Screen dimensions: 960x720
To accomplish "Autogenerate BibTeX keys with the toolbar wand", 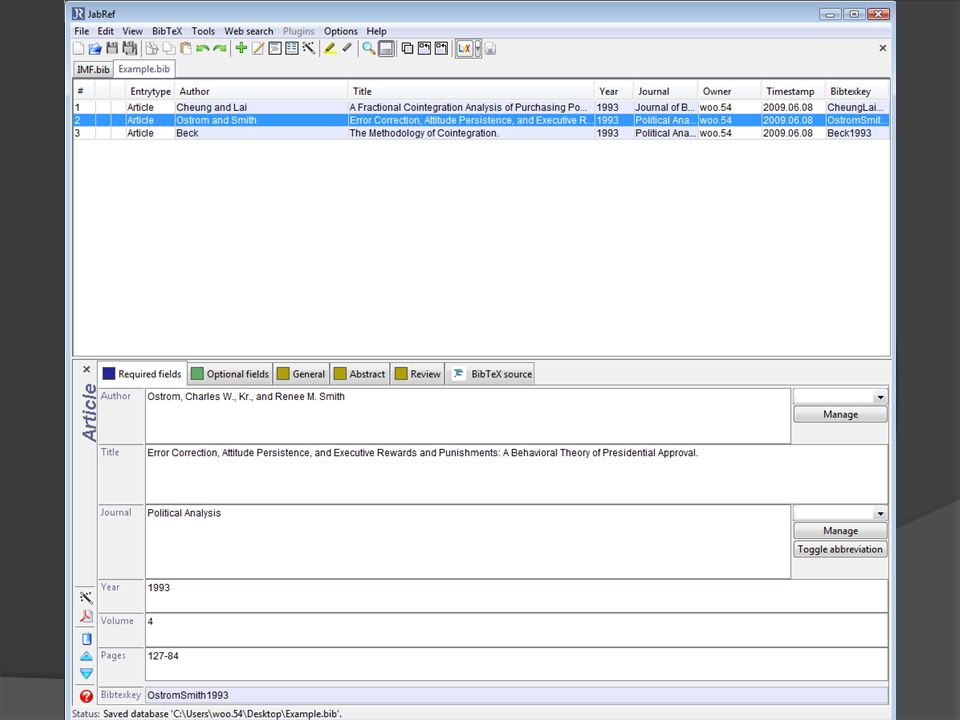I will [309, 48].
